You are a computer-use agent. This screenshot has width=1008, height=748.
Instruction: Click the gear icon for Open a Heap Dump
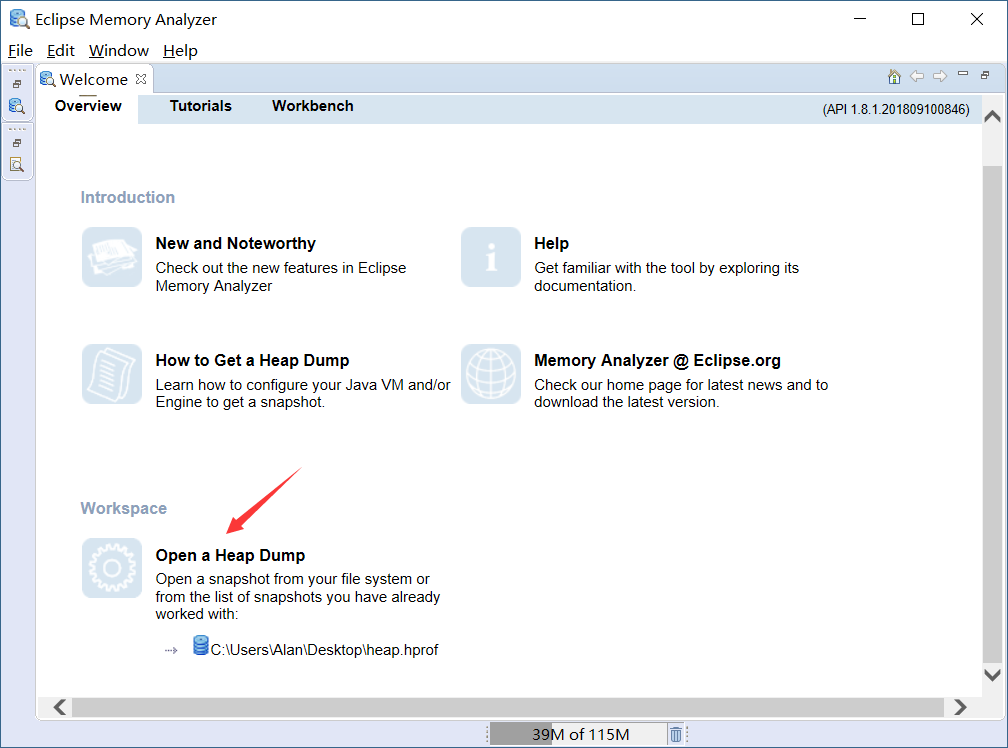click(112, 568)
